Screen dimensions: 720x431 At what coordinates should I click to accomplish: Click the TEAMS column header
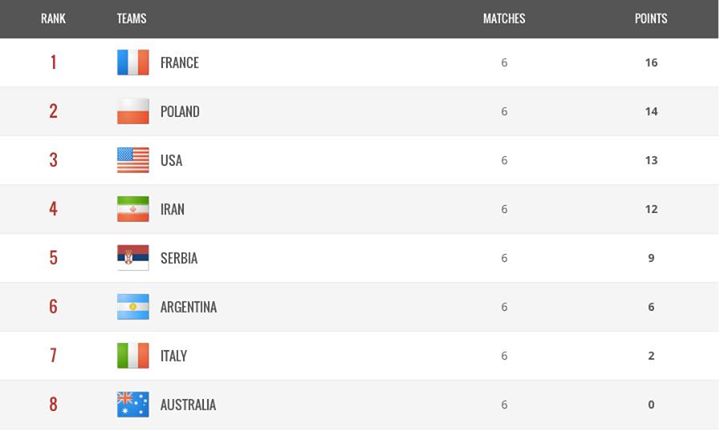point(131,18)
